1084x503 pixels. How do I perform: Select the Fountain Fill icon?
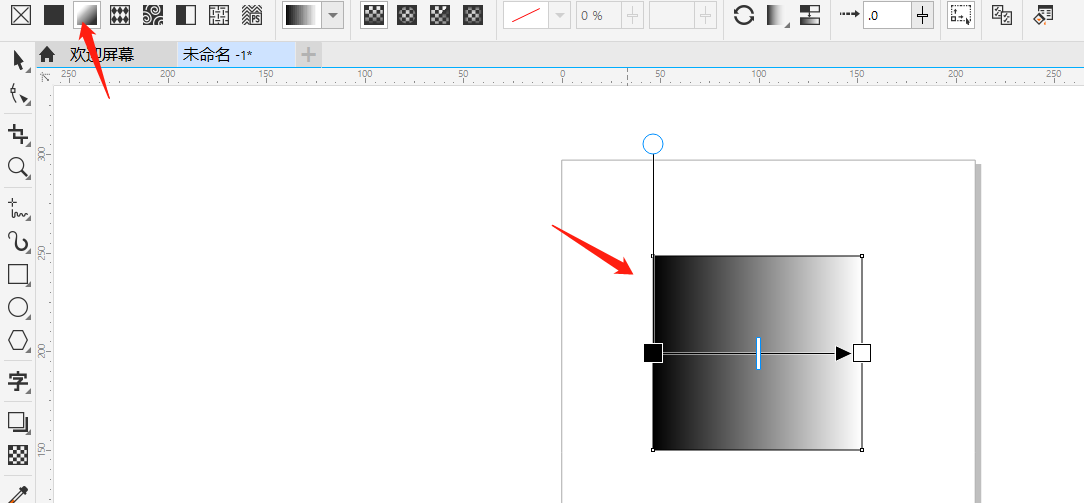[87, 15]
